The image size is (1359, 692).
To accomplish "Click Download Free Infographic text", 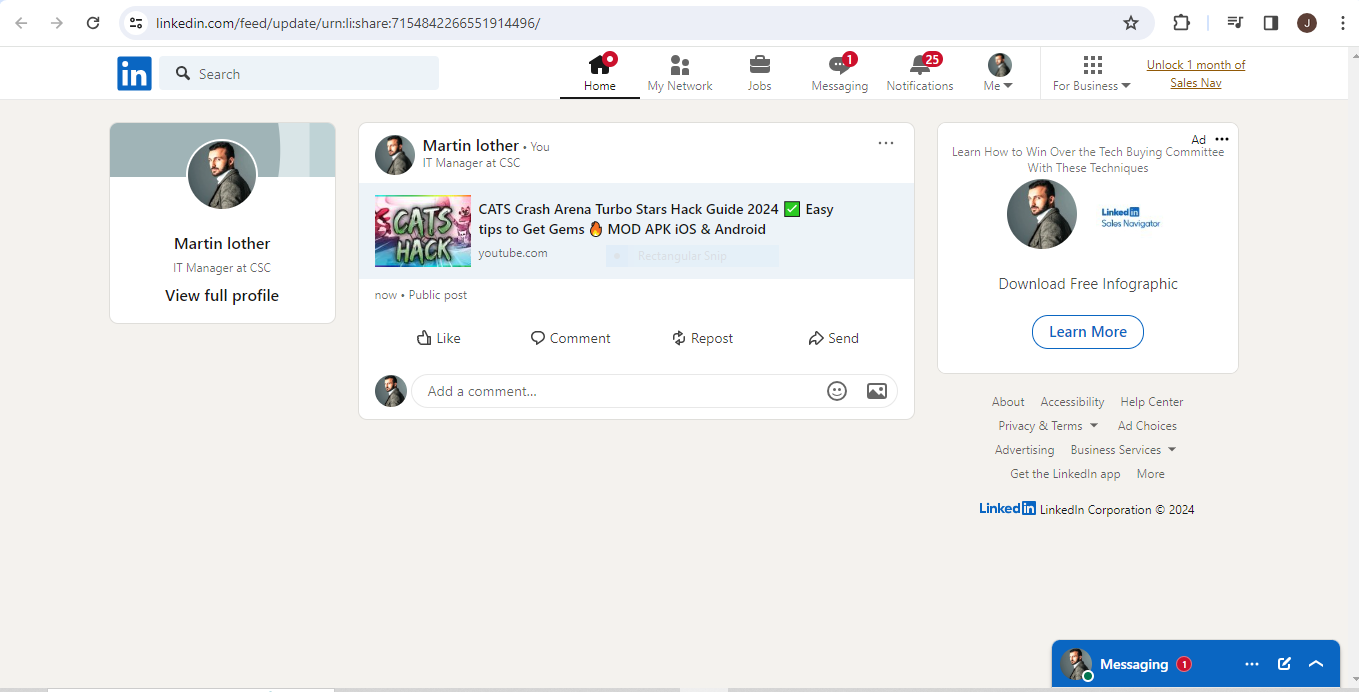I will pos(1088,284).
